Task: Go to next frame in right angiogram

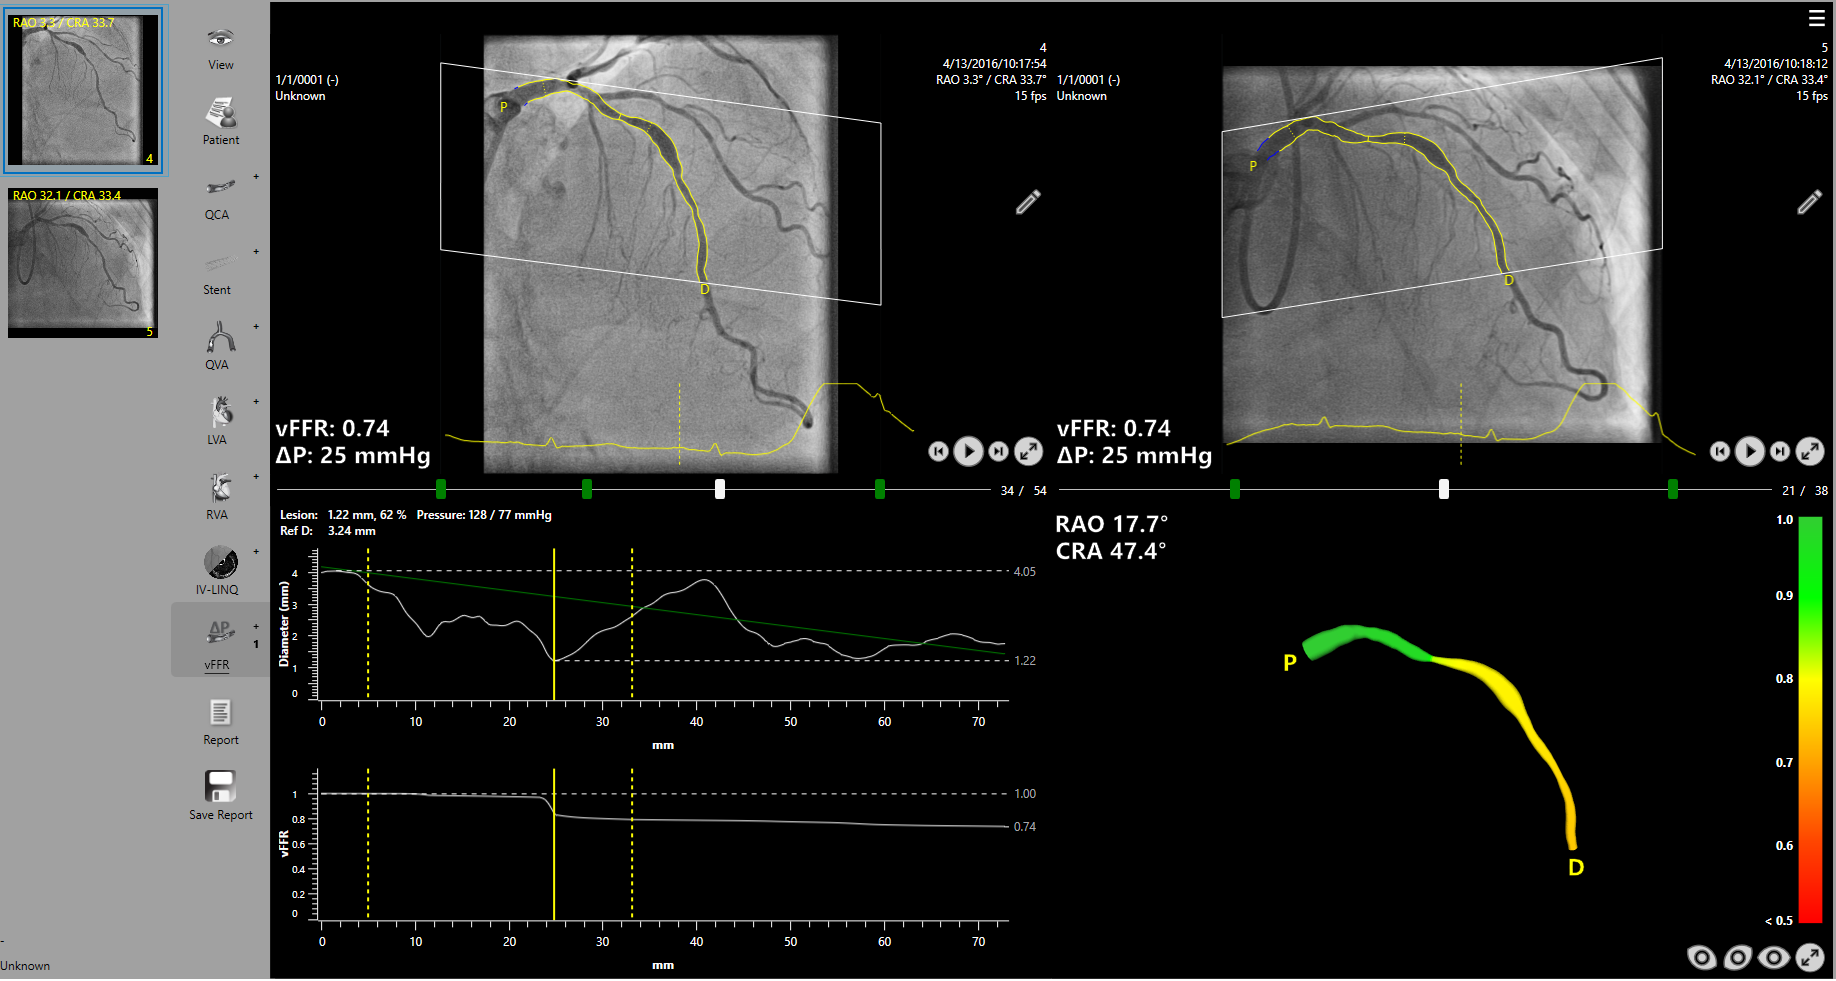Action: coord(1779,452)
